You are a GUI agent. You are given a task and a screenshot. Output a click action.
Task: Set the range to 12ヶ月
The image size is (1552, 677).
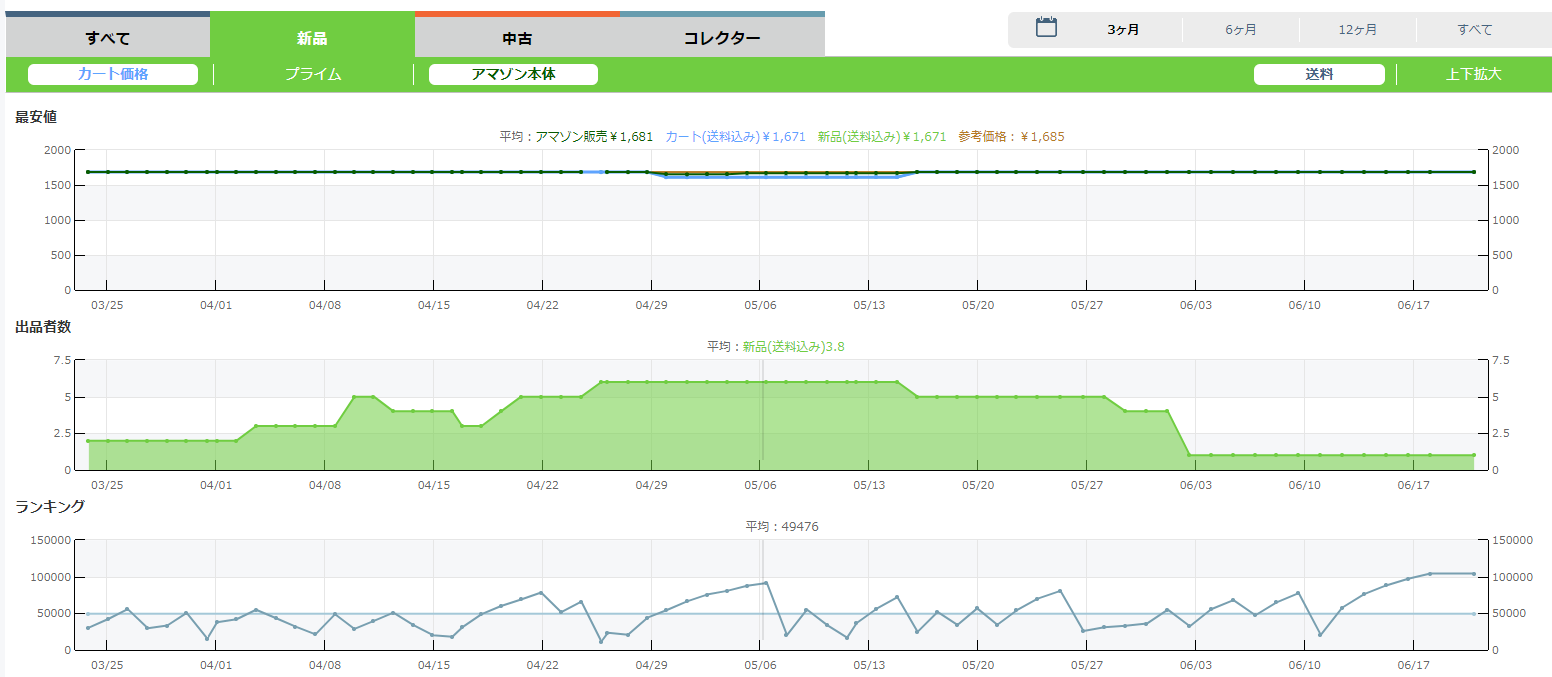click(1358, 30)
